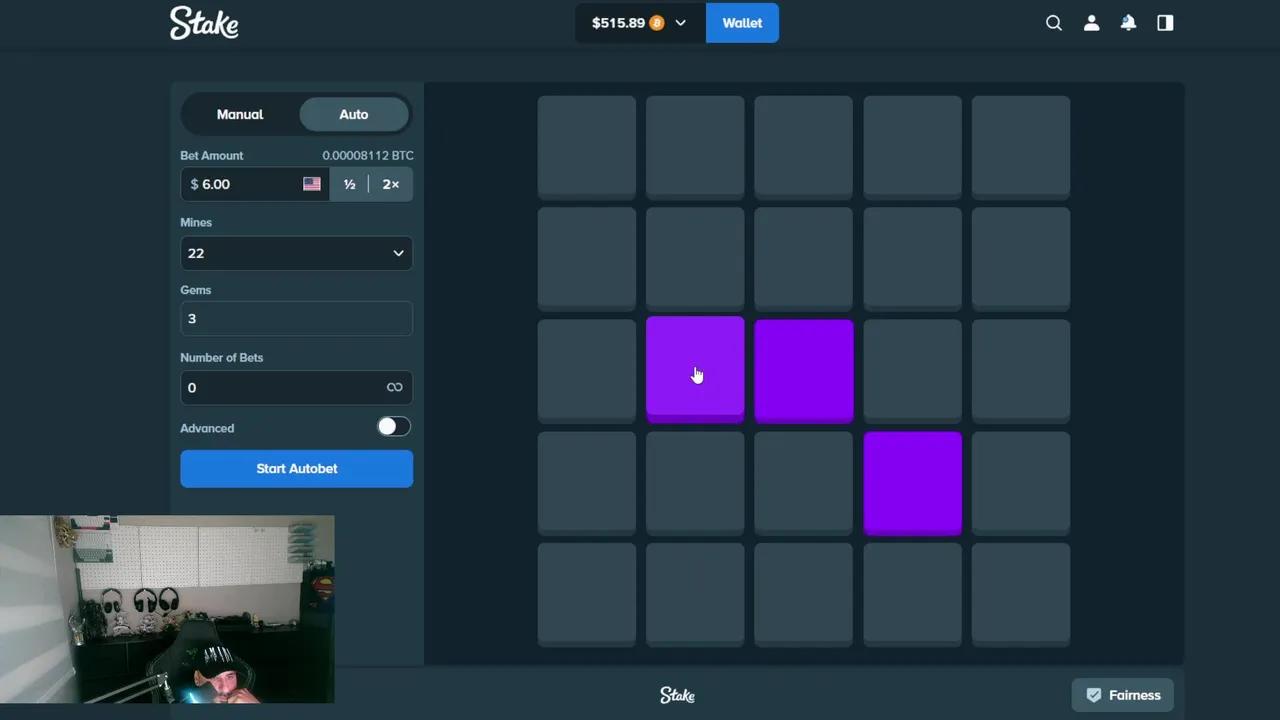
Task: Expand the Mines dropdown showing 22
Action: pyautogui.click(x=296, y=253)
